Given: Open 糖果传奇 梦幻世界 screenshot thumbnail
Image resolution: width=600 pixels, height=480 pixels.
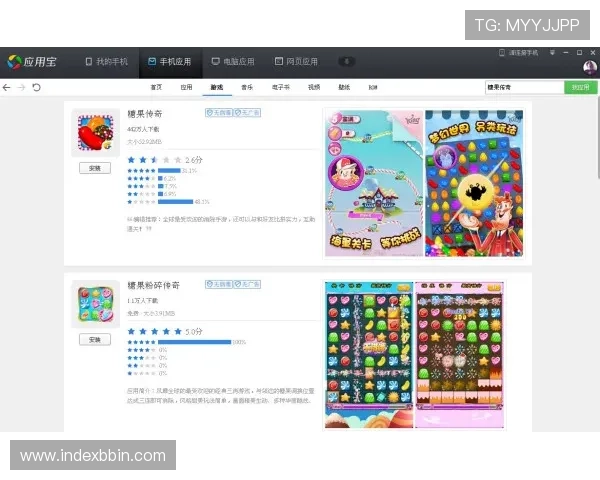Looking at the screenshot, I should 474,183.
